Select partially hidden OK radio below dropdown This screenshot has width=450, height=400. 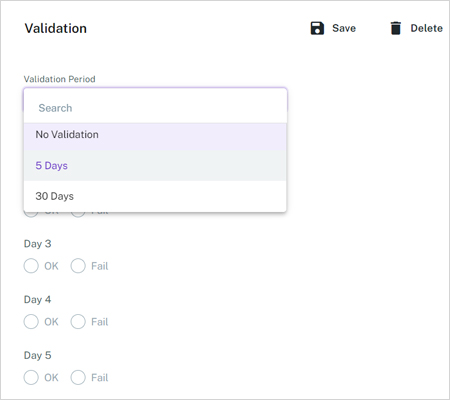[31, 214]
